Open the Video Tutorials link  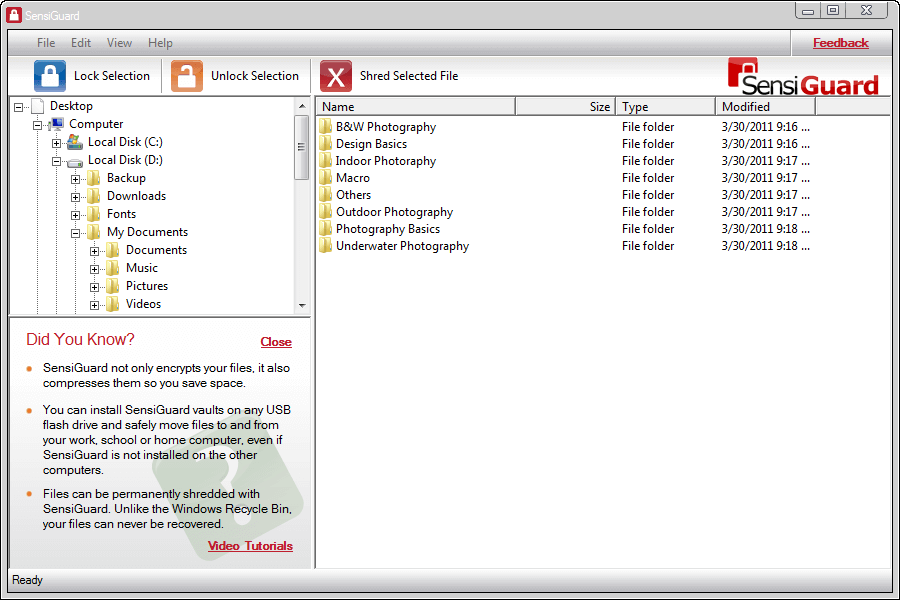pyautogui.click(x=250, y=546)
